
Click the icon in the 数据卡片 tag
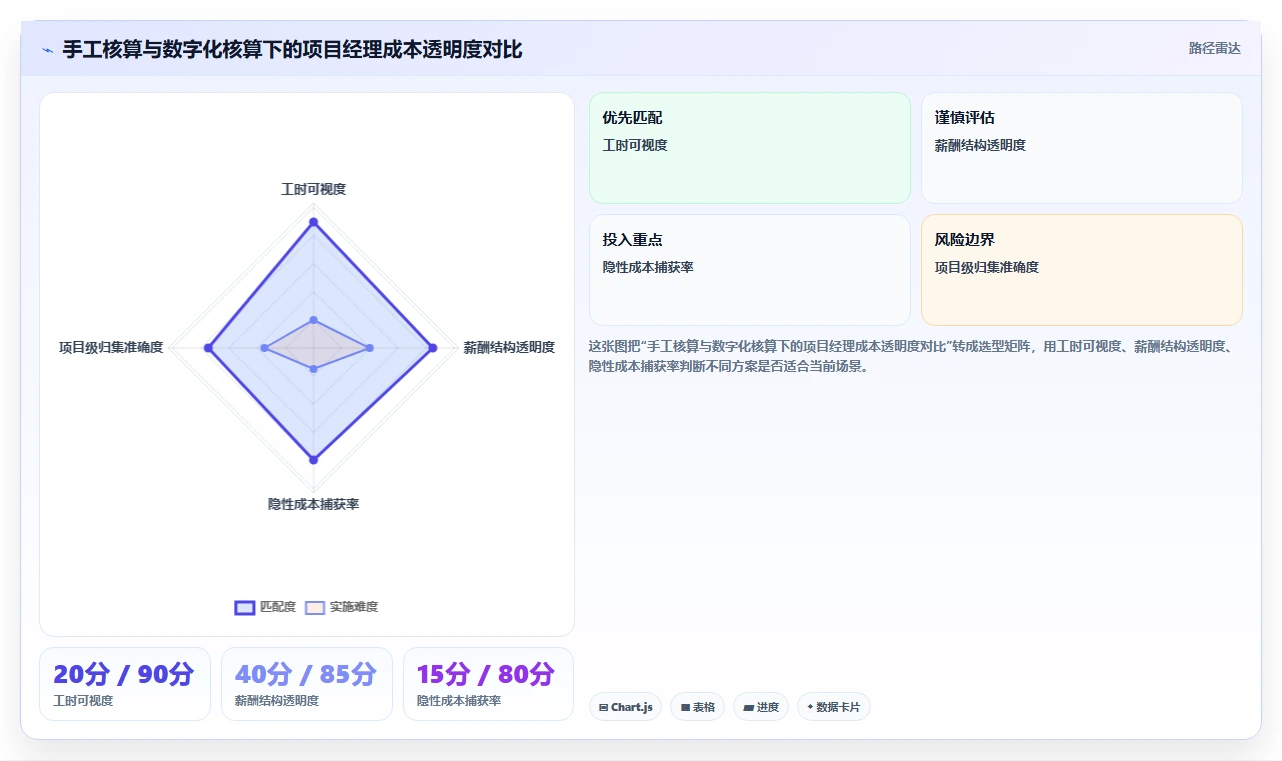(x=810, y=707)
